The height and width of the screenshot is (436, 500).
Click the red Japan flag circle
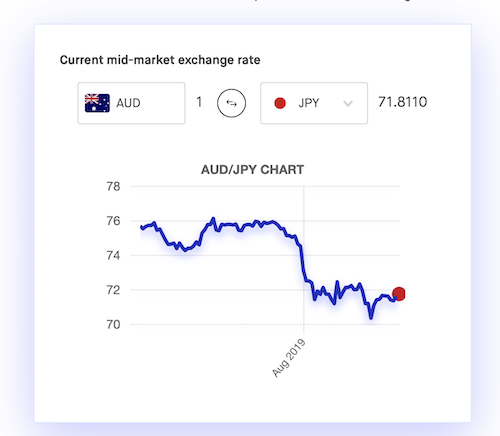[x=280, y=103]
